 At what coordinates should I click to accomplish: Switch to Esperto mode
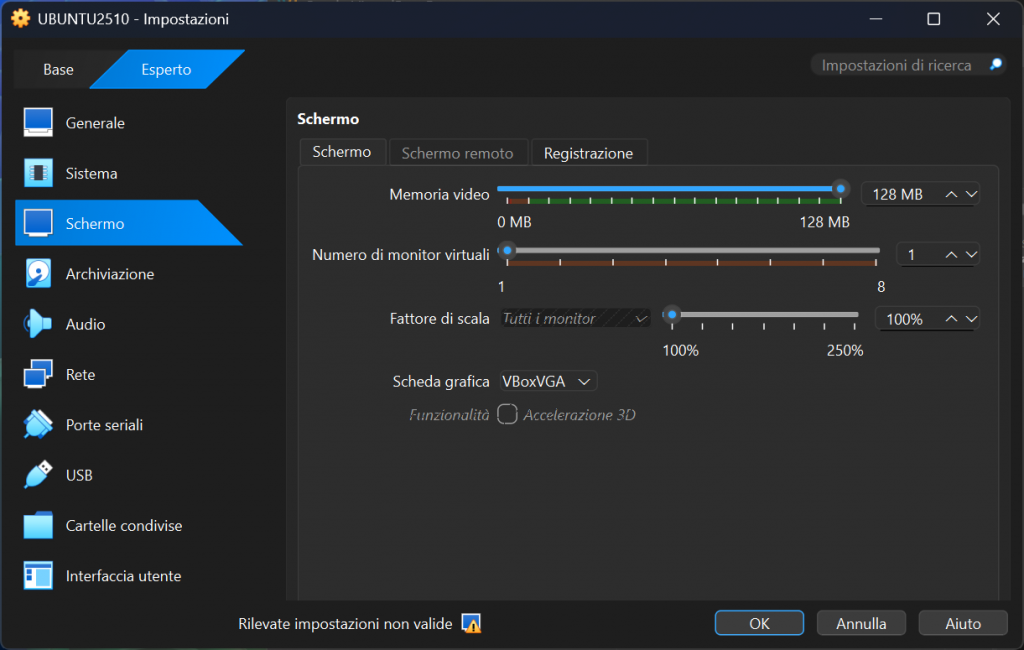(166, 70)
